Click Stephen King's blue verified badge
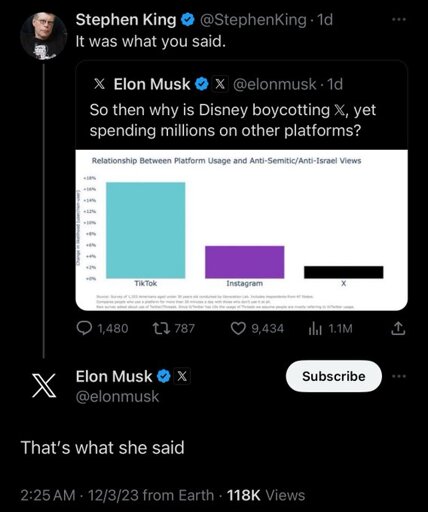The height and width of the screenshot is (512, 428). pyautogui.click(x=188, y=20)
